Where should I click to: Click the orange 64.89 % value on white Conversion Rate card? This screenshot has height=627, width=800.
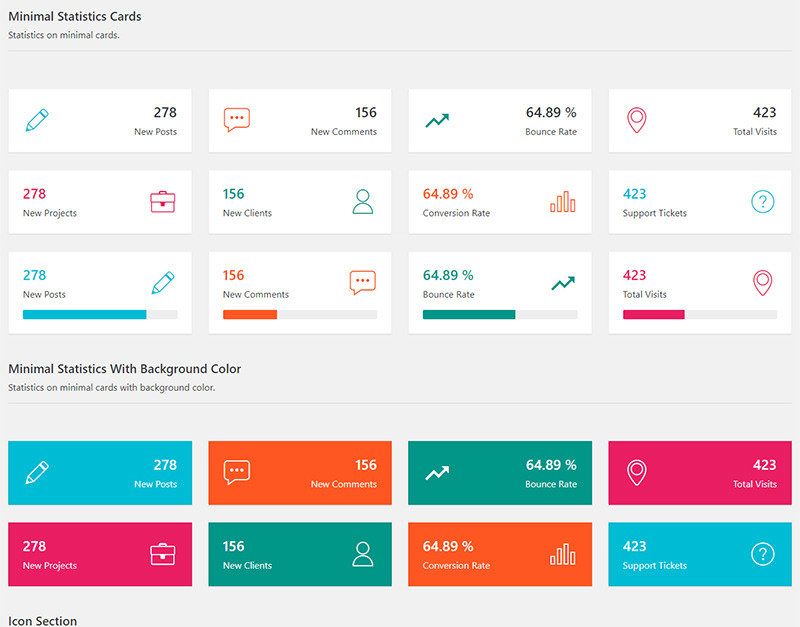448,194
